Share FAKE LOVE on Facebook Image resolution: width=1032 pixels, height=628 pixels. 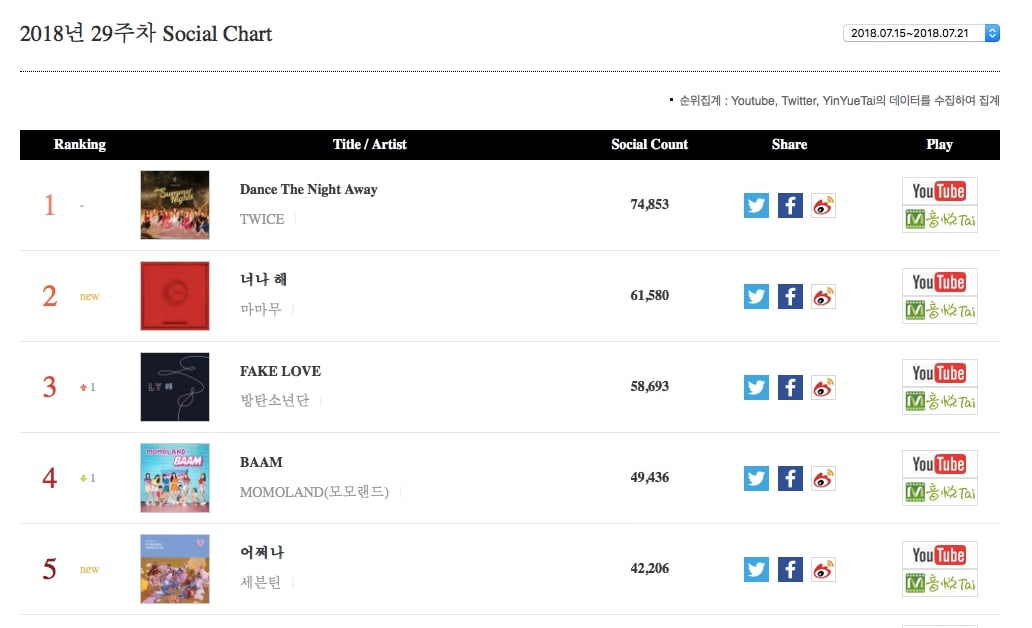click(x=790, y=388)
